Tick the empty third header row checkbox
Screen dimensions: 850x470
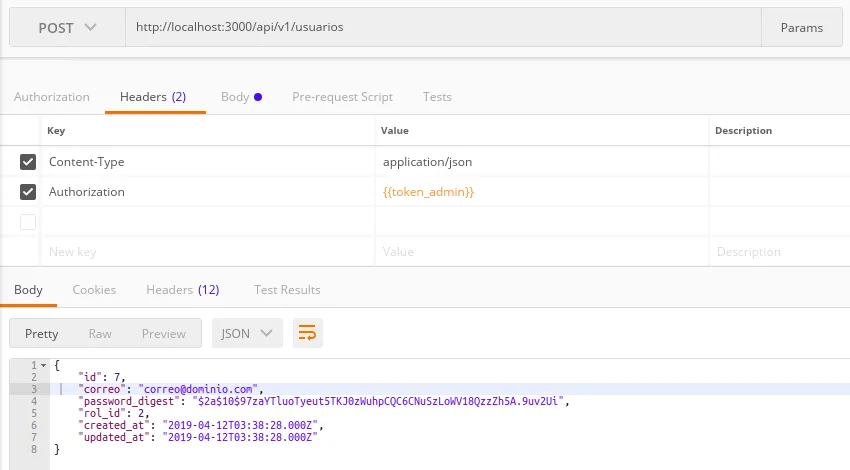28,222
